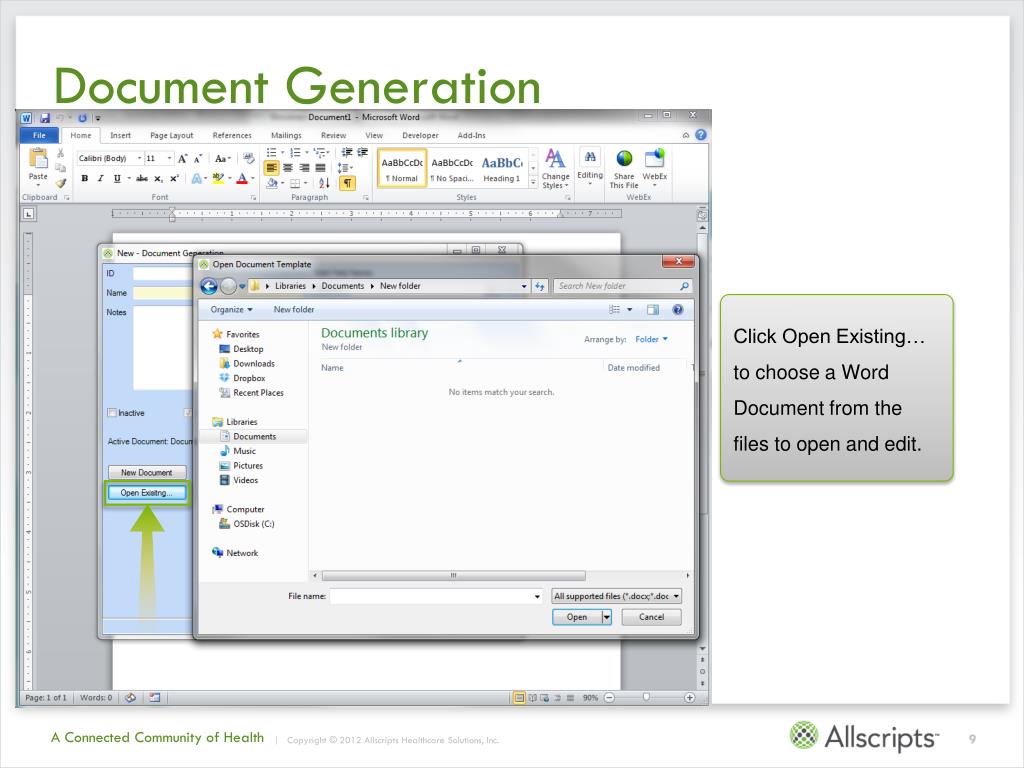
Task: Open the File name history dropdown arrow
Action: 537,596
